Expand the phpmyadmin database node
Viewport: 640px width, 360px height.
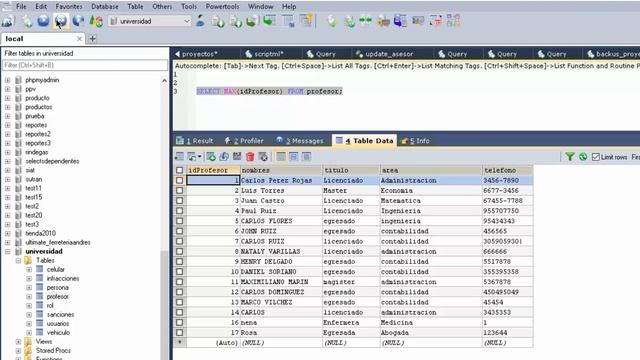tap(8, 80)
